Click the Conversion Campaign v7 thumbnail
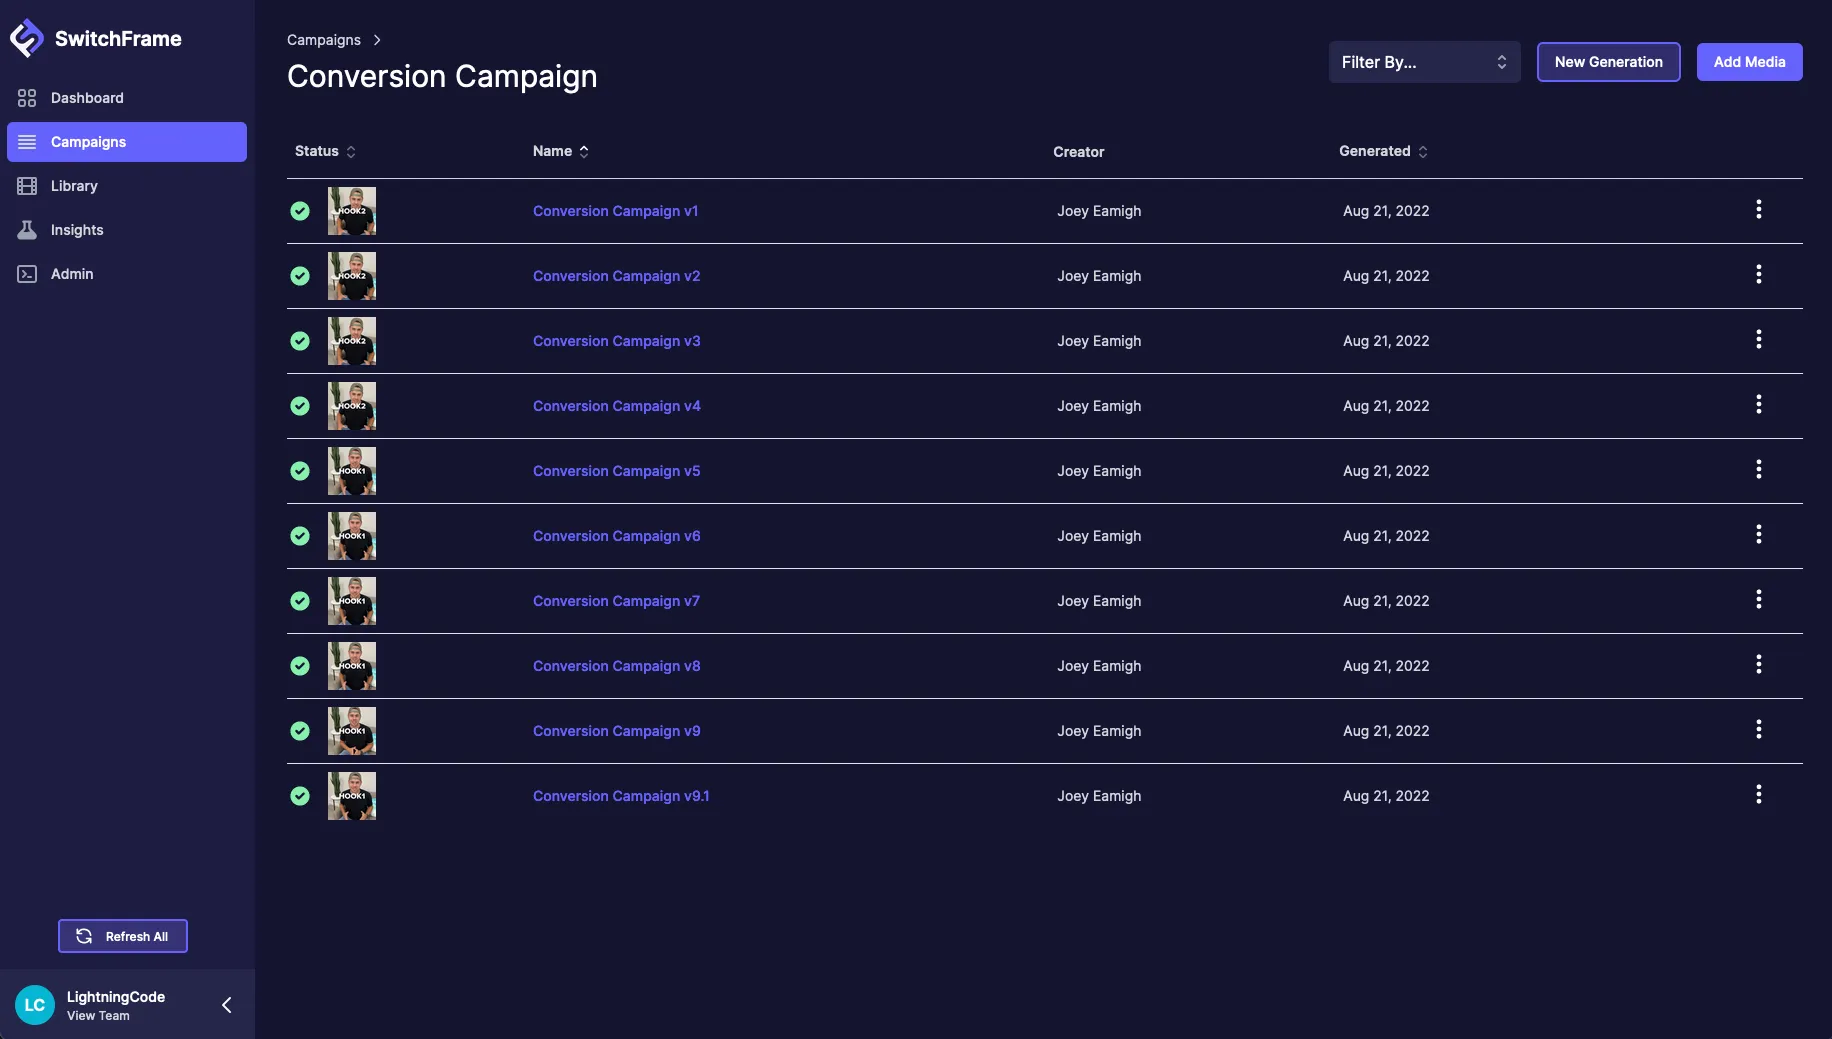Viewport: 1832px width, 1039px height. 352,601
